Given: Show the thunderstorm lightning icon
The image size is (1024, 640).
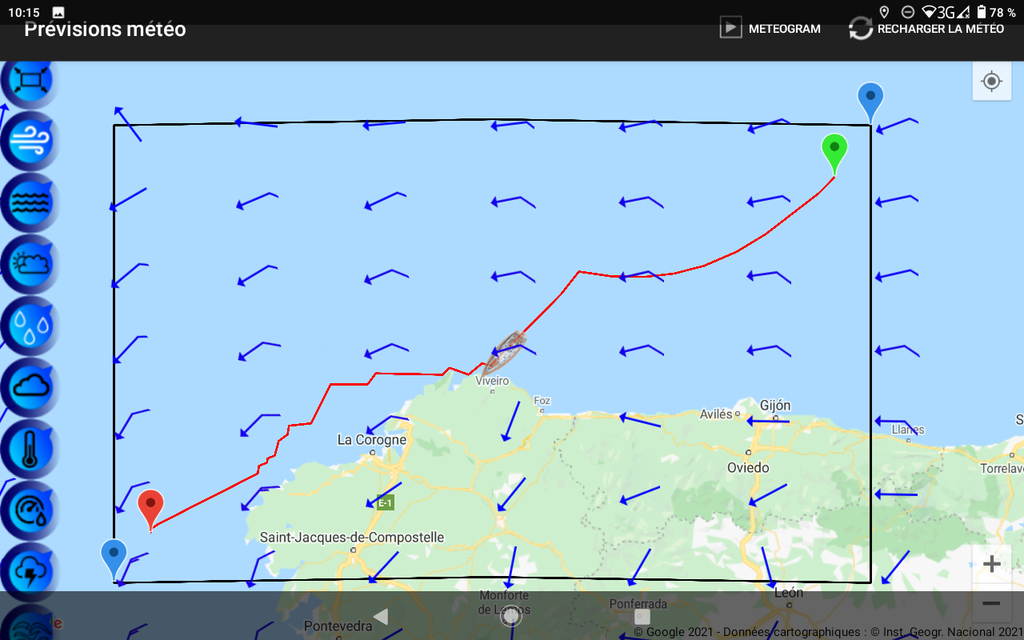Looking at the screenshot, I should coord(29,571).
